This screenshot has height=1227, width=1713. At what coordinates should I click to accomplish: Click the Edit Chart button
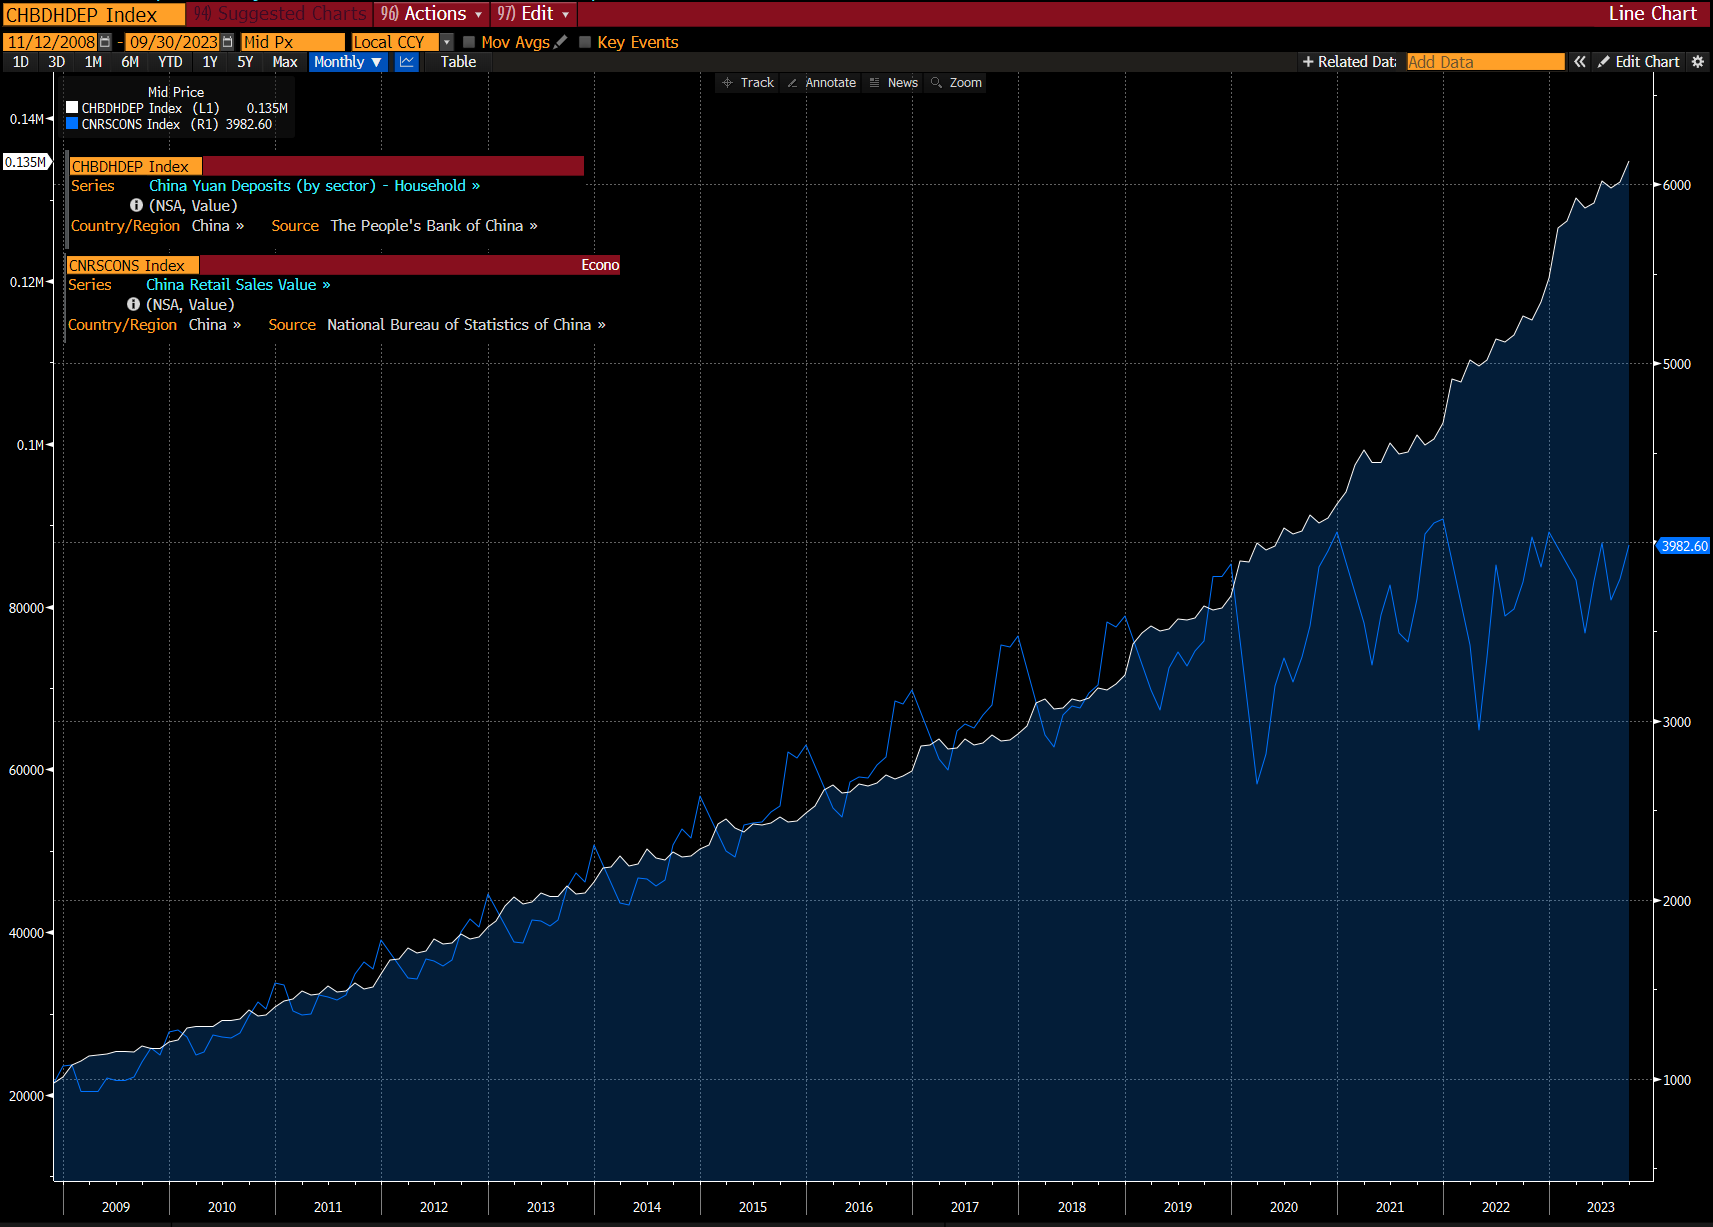(x=1639, y=62)
